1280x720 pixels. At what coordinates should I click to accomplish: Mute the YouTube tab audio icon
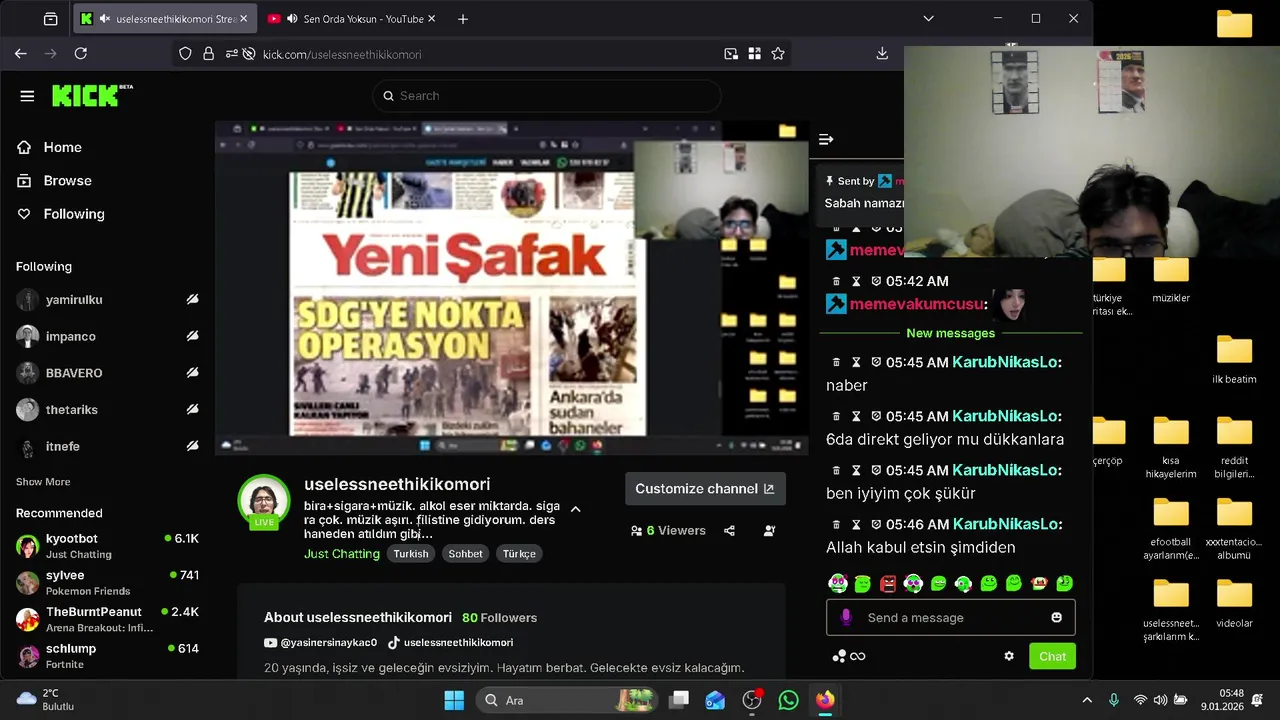pyautogui.click(x=292, y=19)
